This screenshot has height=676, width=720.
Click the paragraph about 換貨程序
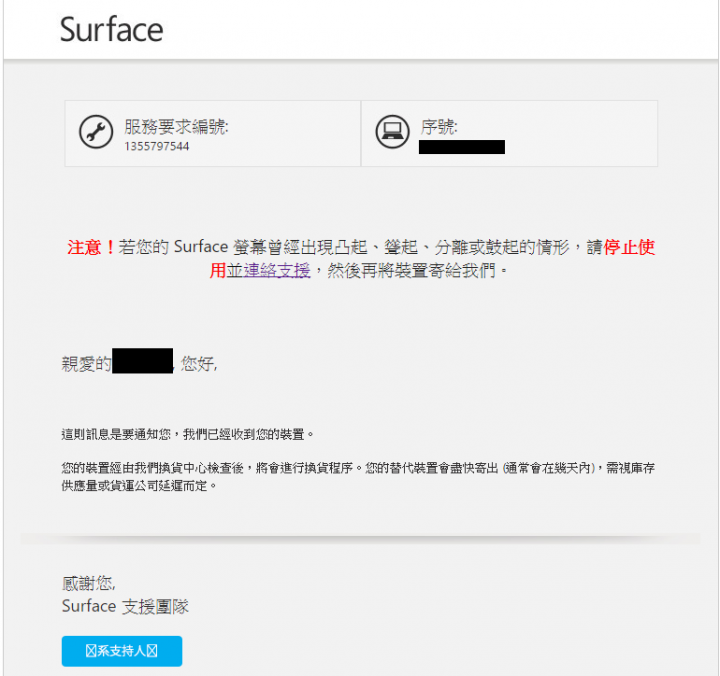[x=358, y=477]
